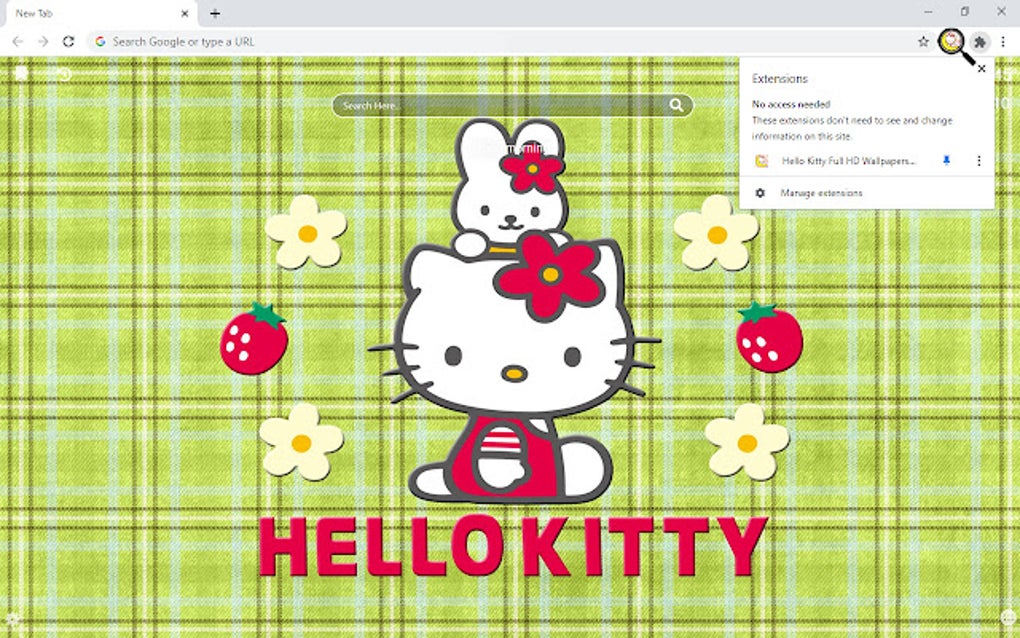Open the history clock icon on the page
Screen dimensions: 1020x638
tap(64, 73)
